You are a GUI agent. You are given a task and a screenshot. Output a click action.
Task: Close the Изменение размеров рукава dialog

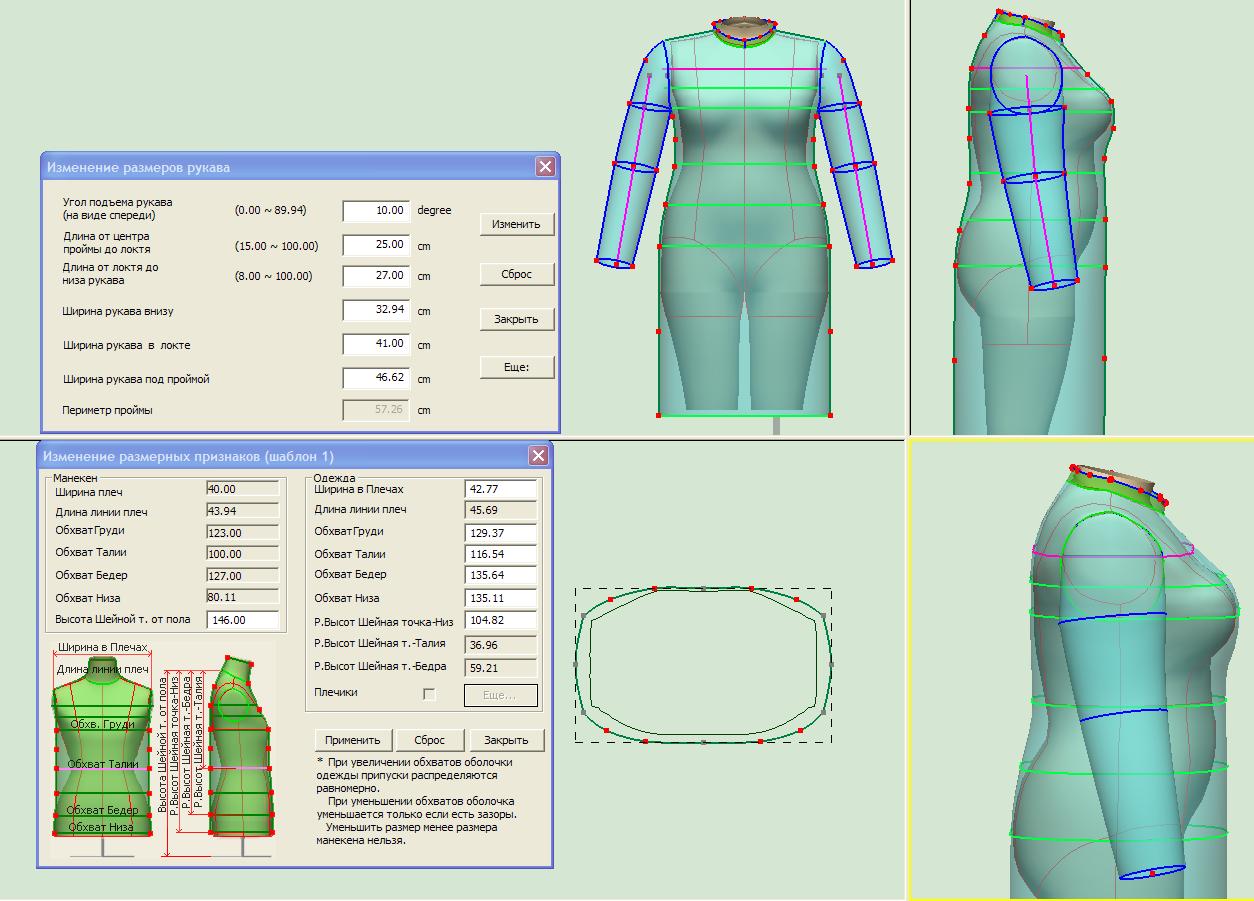[545, 167]
